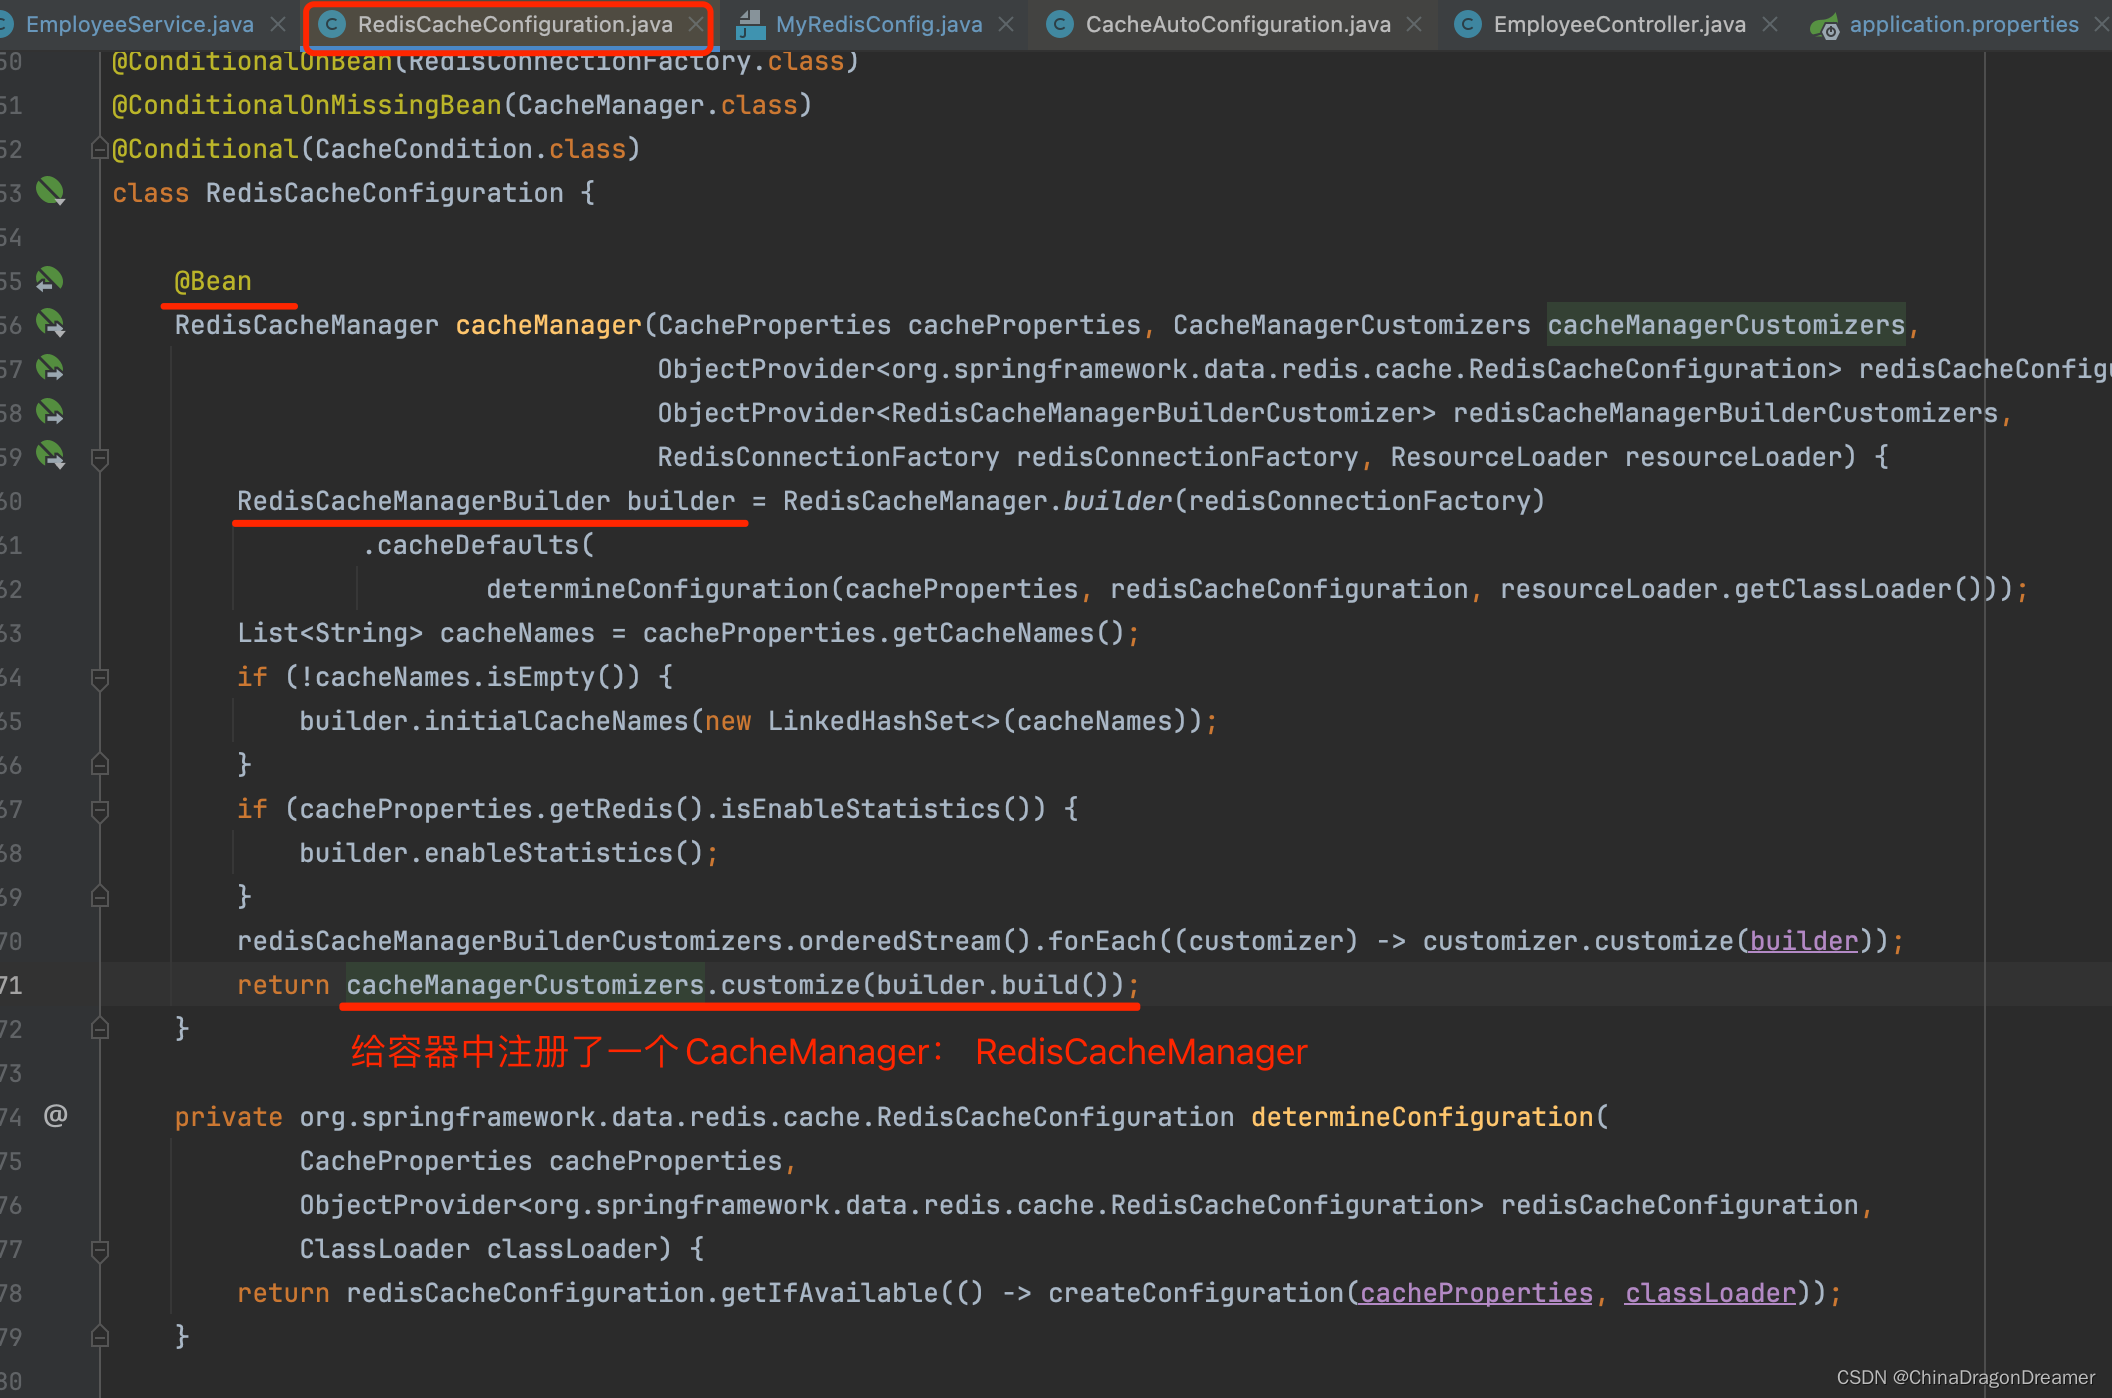
Task: Switch to EmployeeController.java tab
Action: click(x=1619, y=24)
